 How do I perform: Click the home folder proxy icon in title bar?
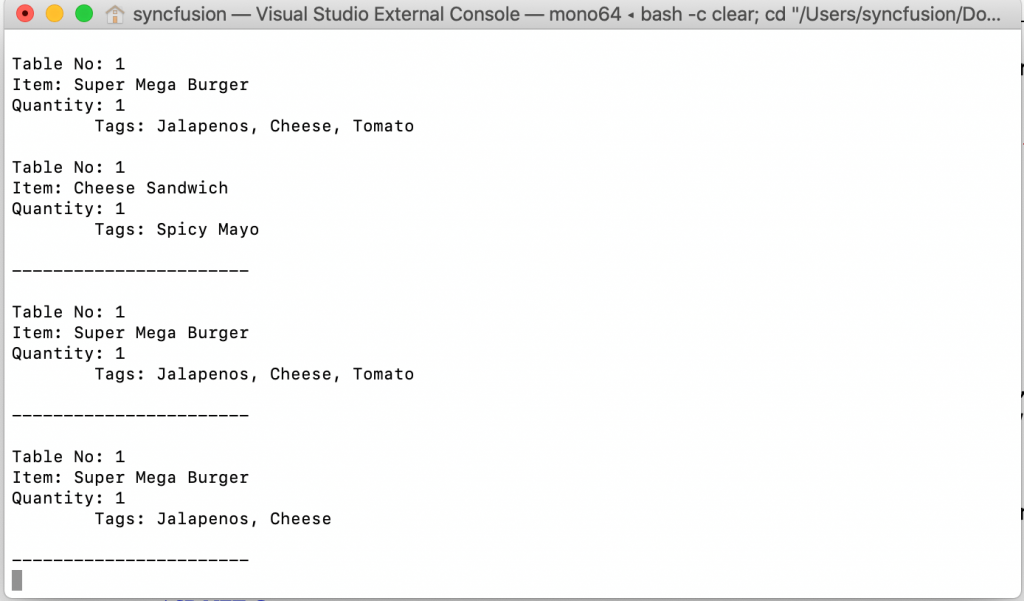(113, 14)
